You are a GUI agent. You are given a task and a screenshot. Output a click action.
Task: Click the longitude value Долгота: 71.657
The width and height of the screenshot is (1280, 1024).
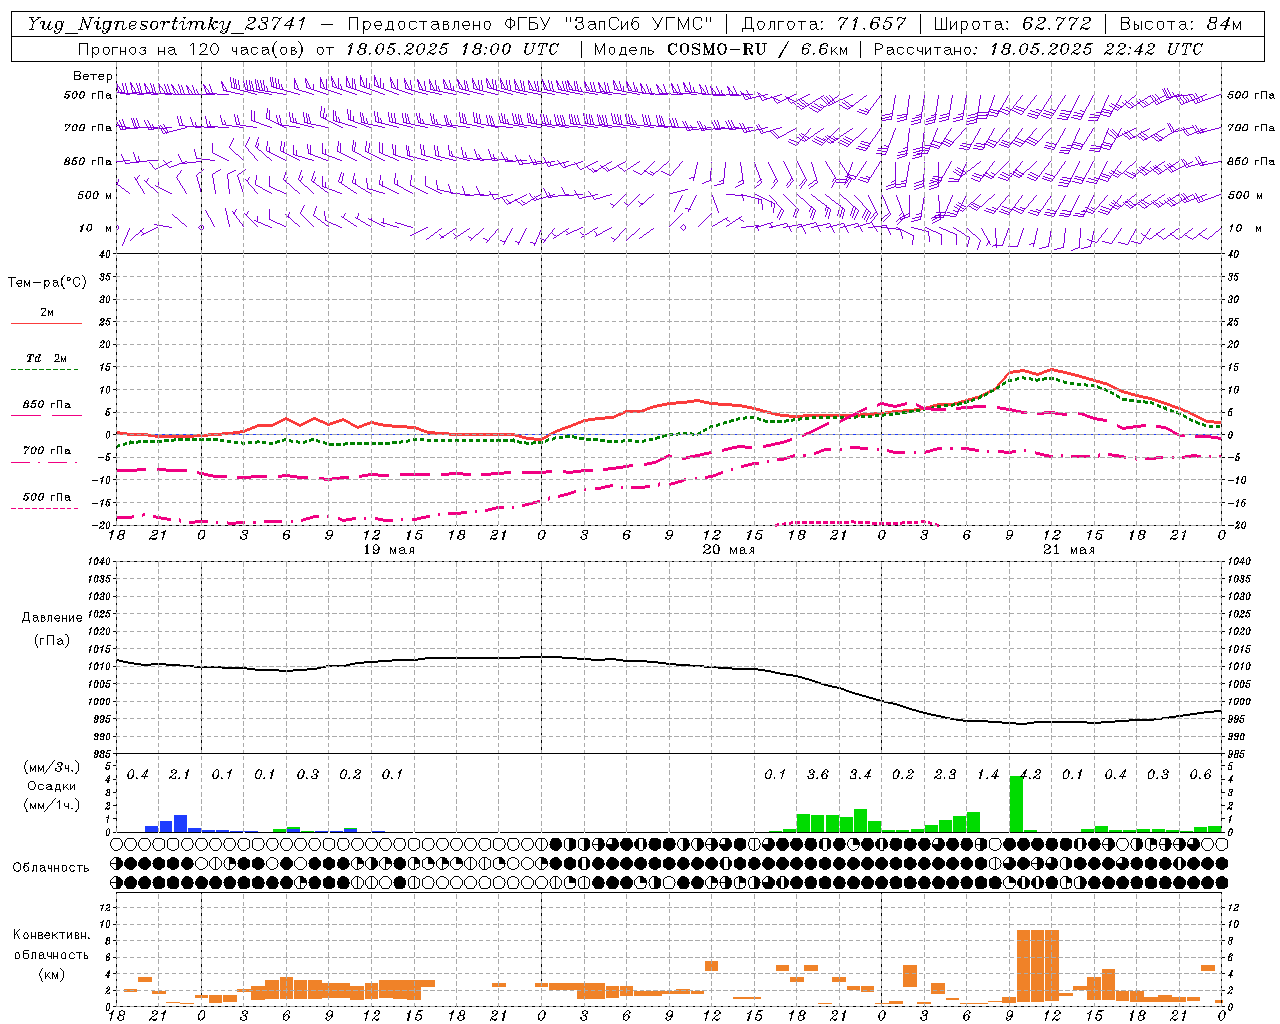point(823,24)
